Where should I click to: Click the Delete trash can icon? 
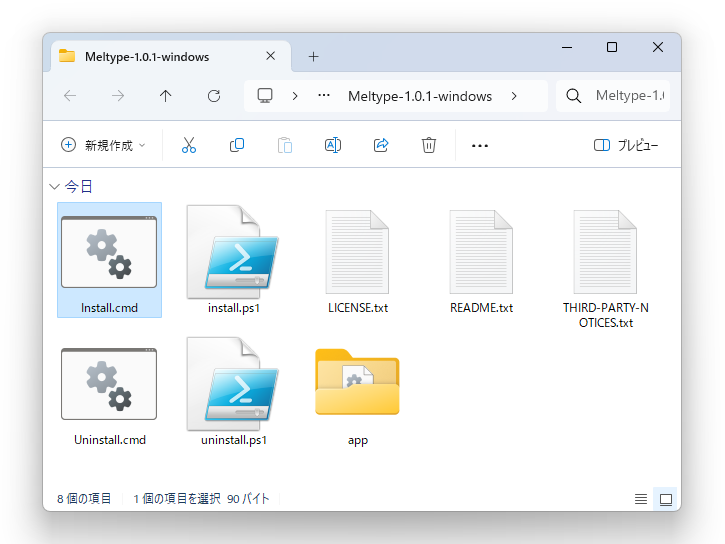click(429, 145)
